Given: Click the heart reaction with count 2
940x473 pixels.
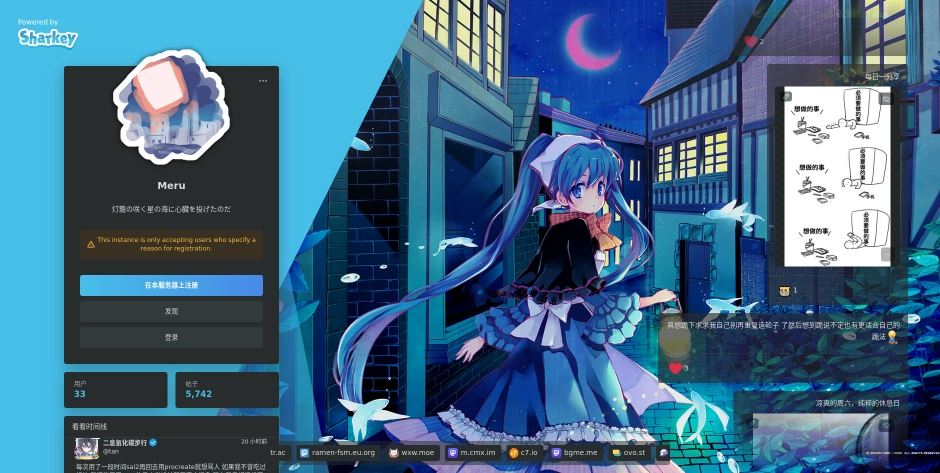Looking at the screenshot, I should pos(754,41).
